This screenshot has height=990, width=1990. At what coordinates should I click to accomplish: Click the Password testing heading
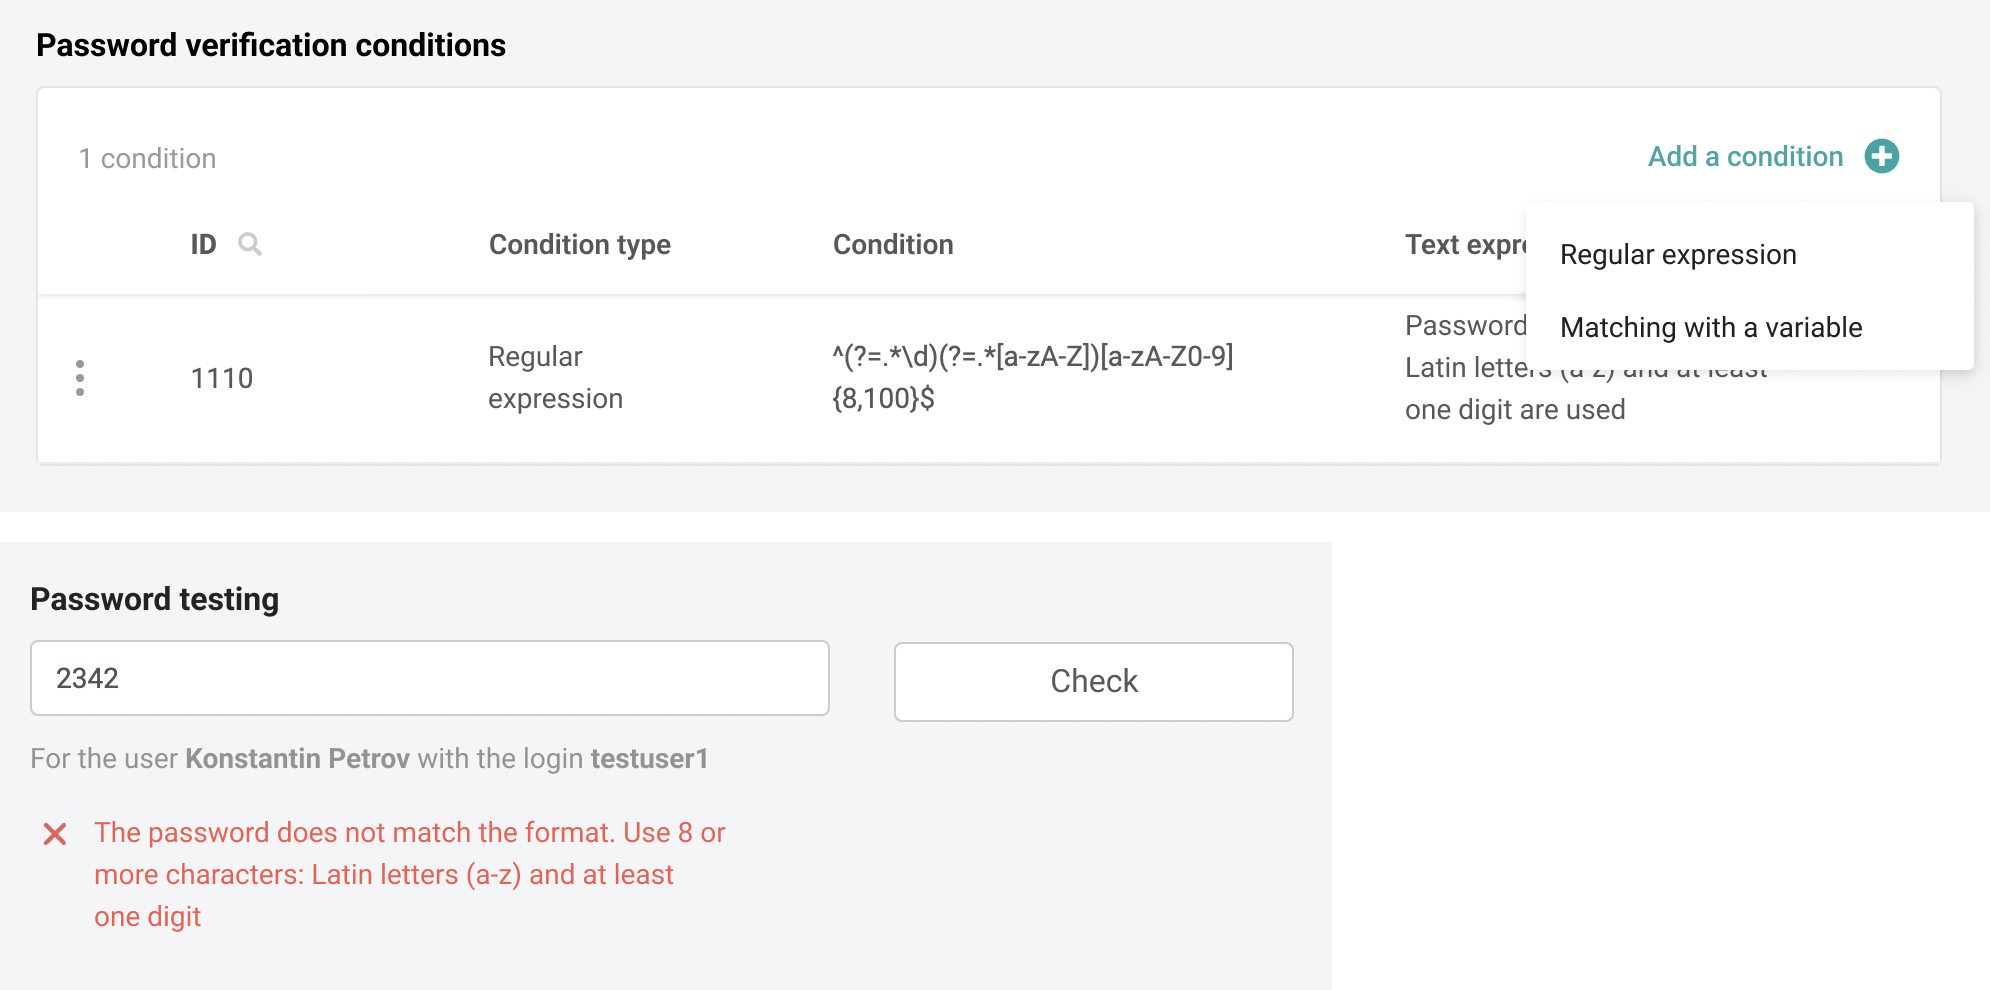154,598
